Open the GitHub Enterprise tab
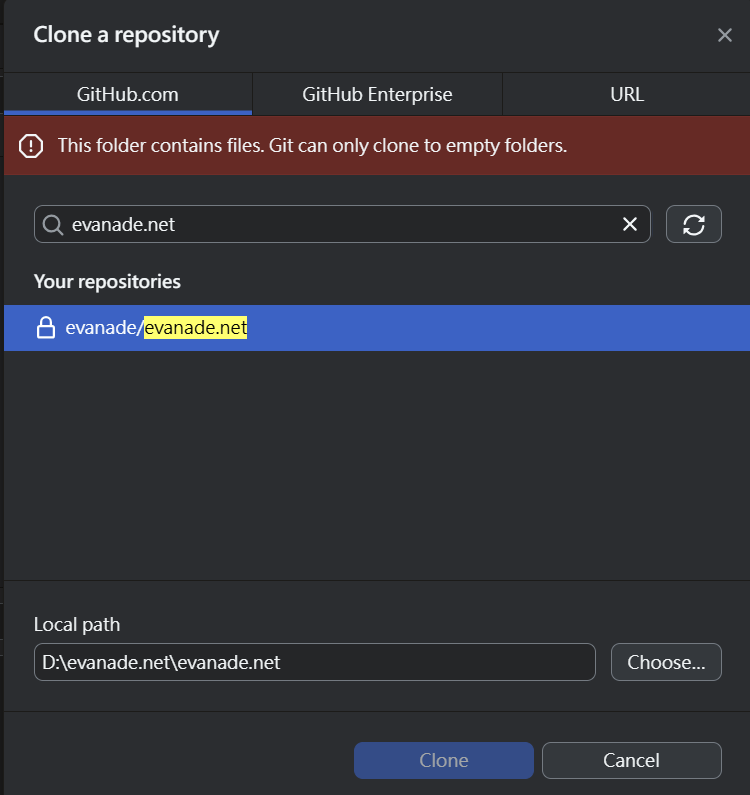750x795 pixels. (x=377, y=94)
